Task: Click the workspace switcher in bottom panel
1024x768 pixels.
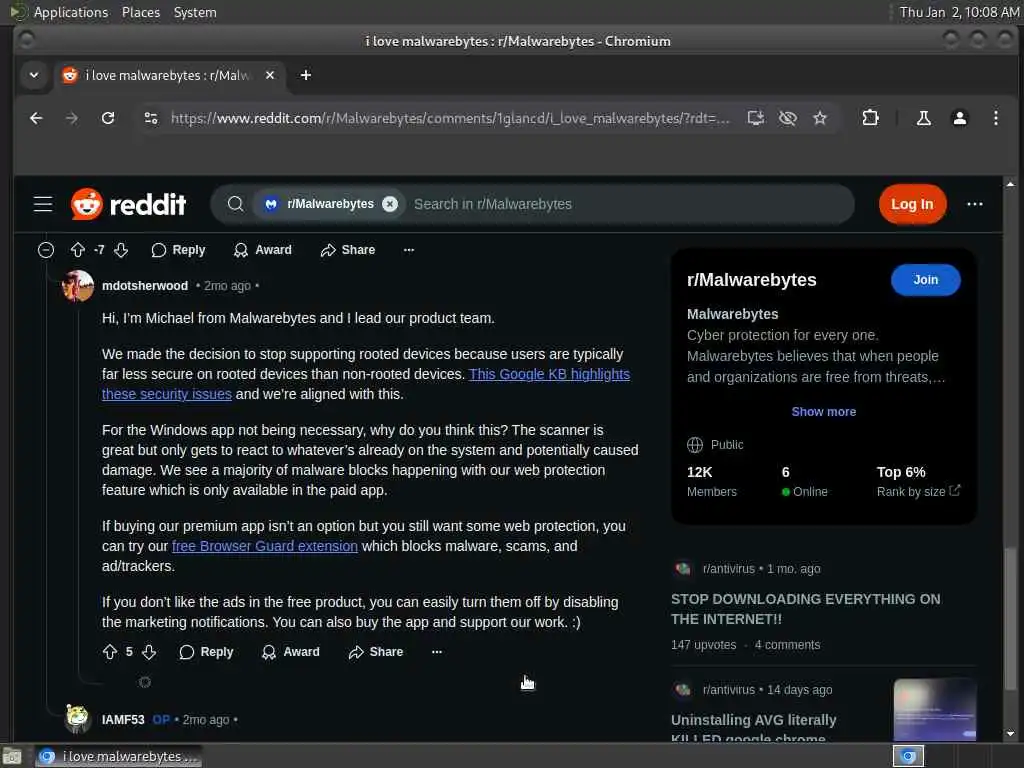Action: [908, 756]
